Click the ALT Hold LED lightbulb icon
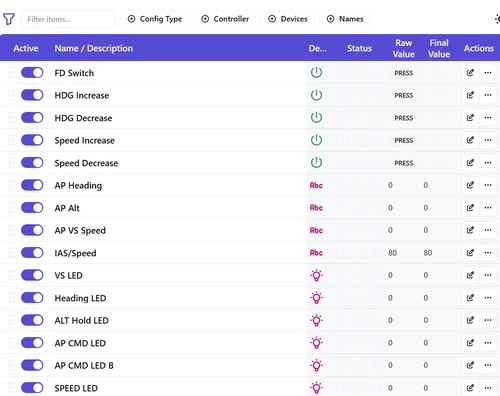 (316, 320)
